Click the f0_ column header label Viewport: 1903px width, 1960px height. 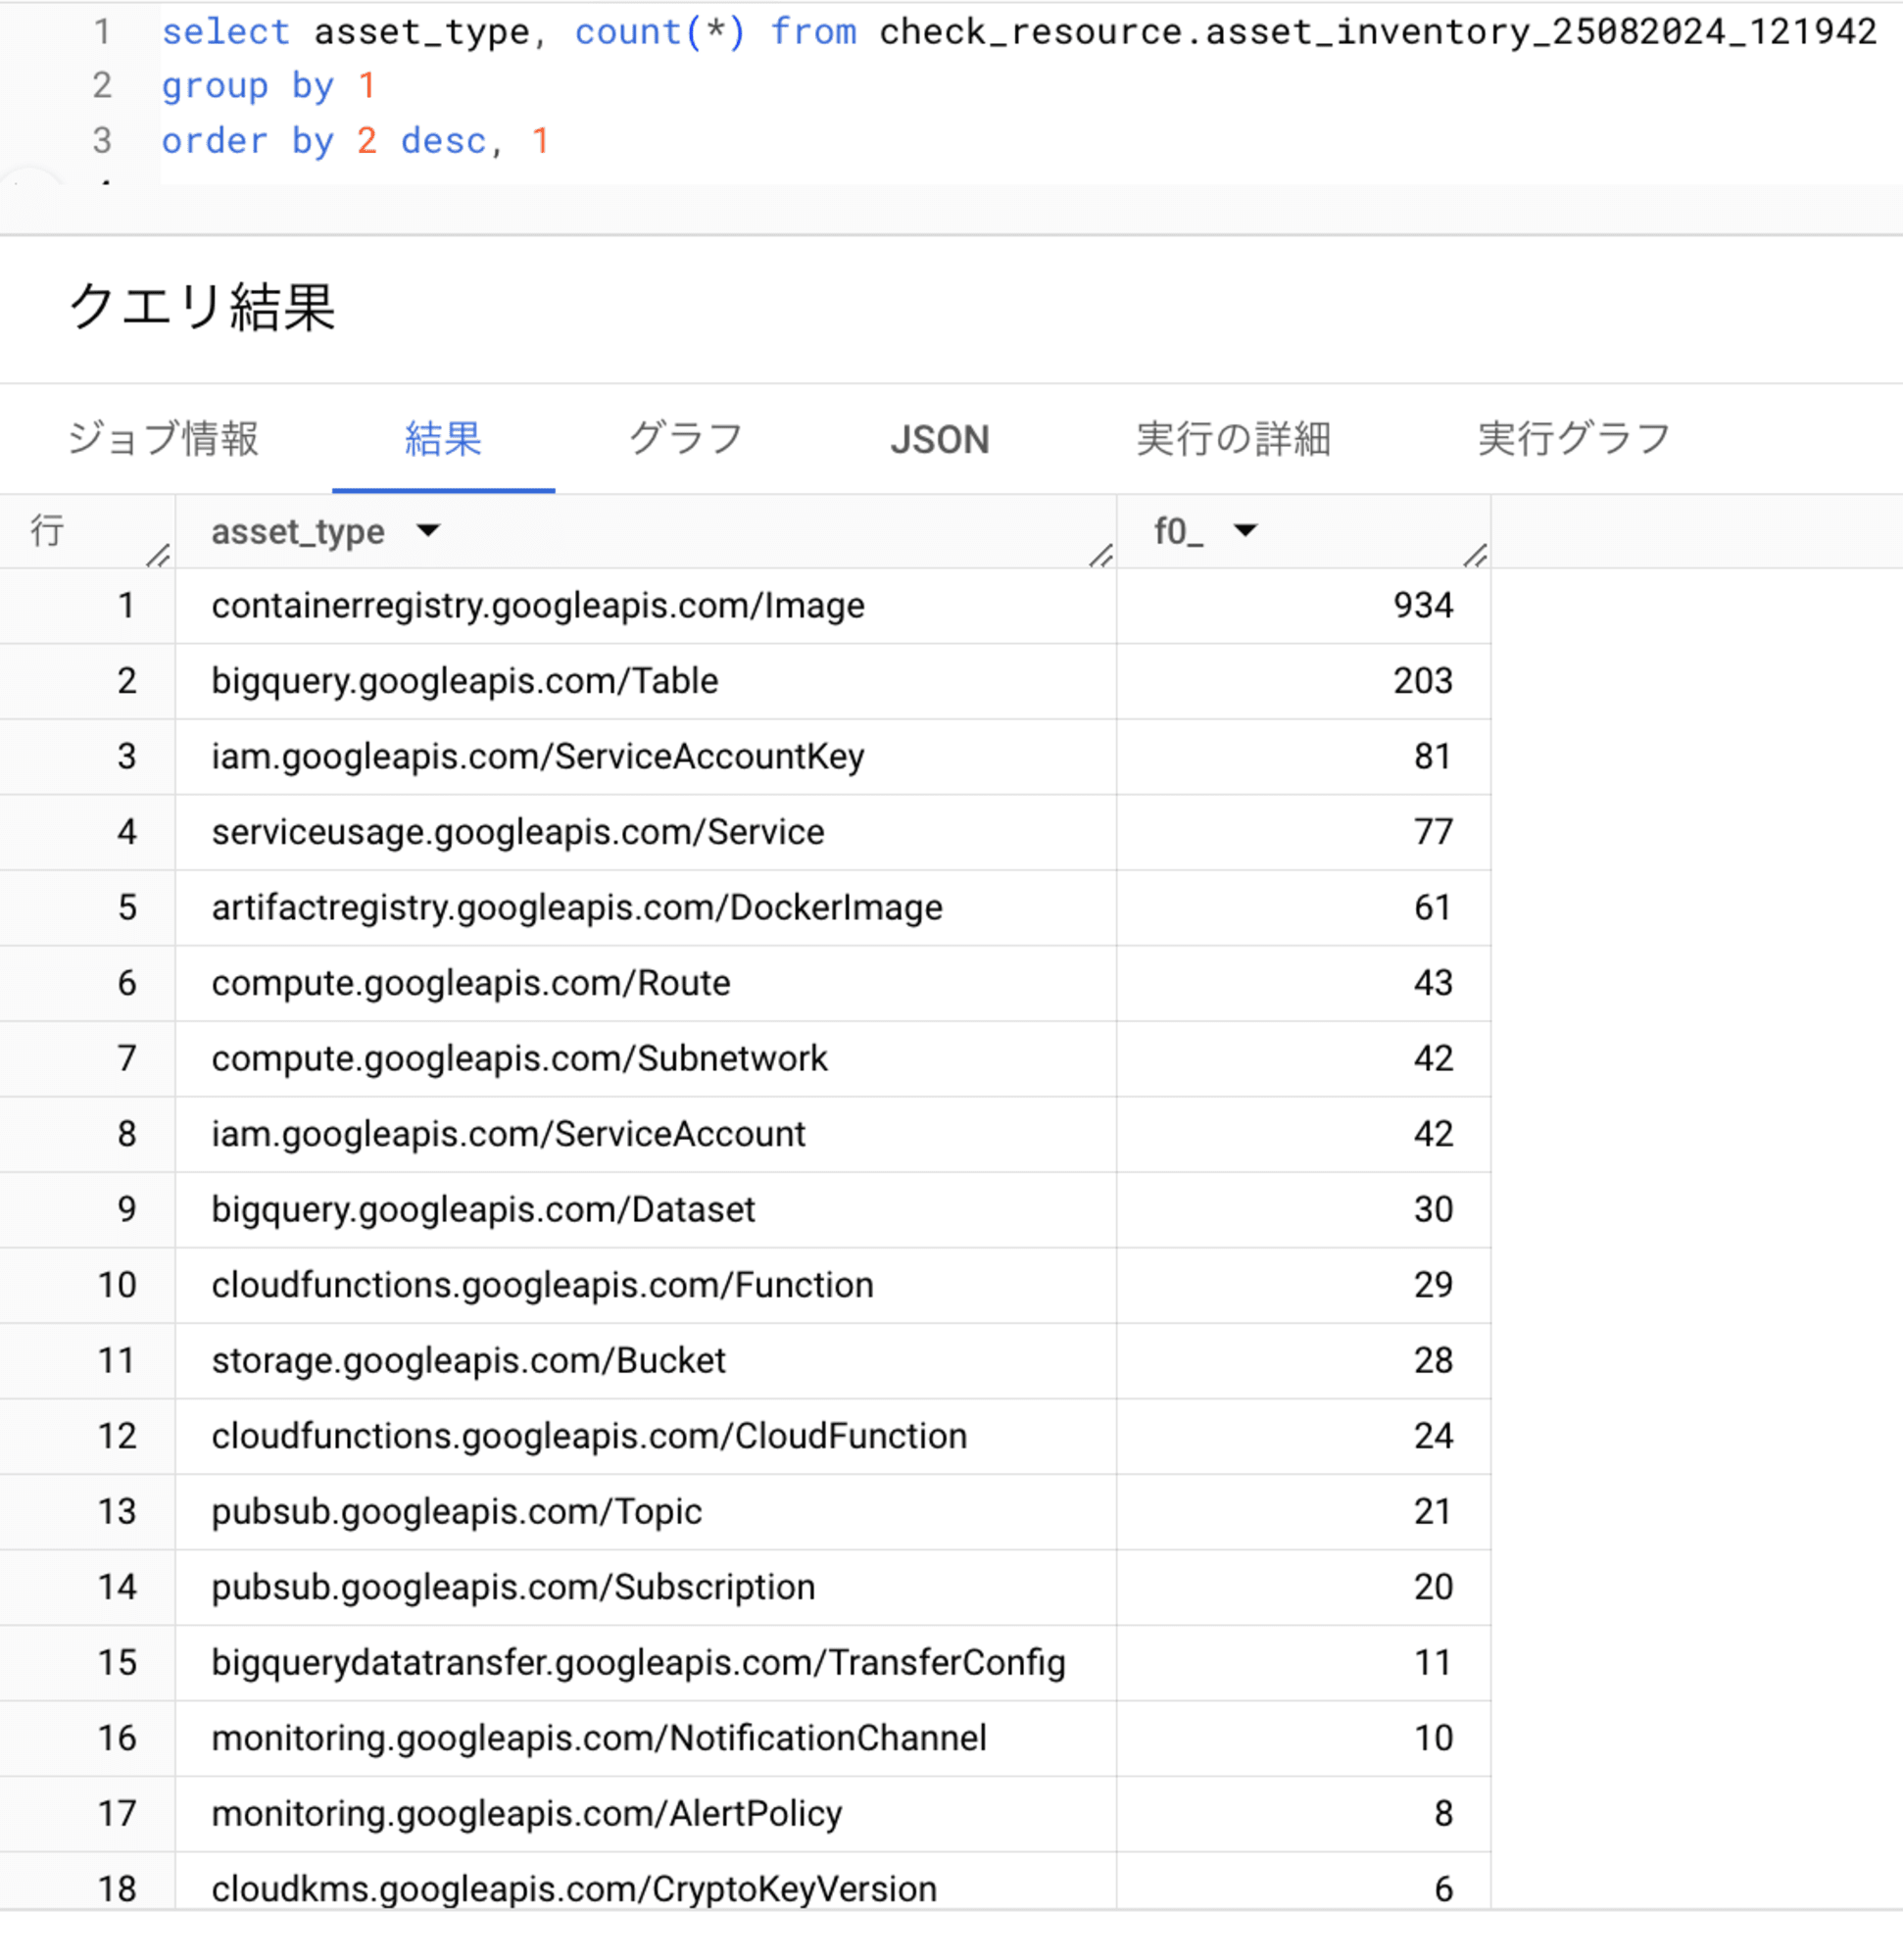click(1178, 532)
